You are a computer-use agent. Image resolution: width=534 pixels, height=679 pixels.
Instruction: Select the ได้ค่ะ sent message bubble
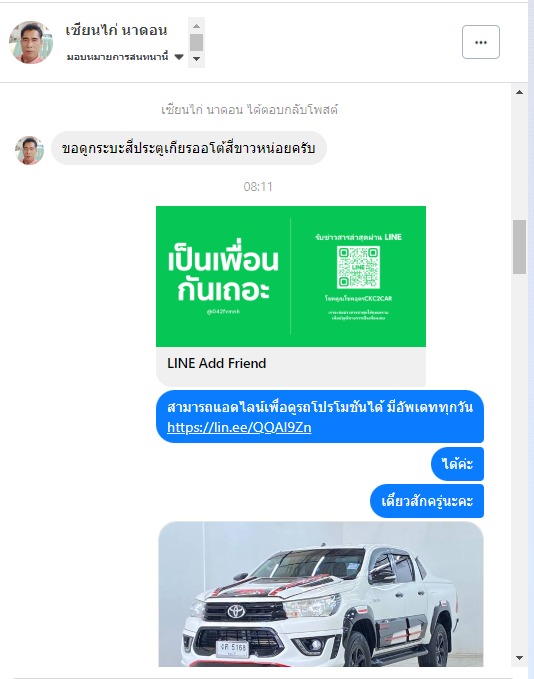457,464
